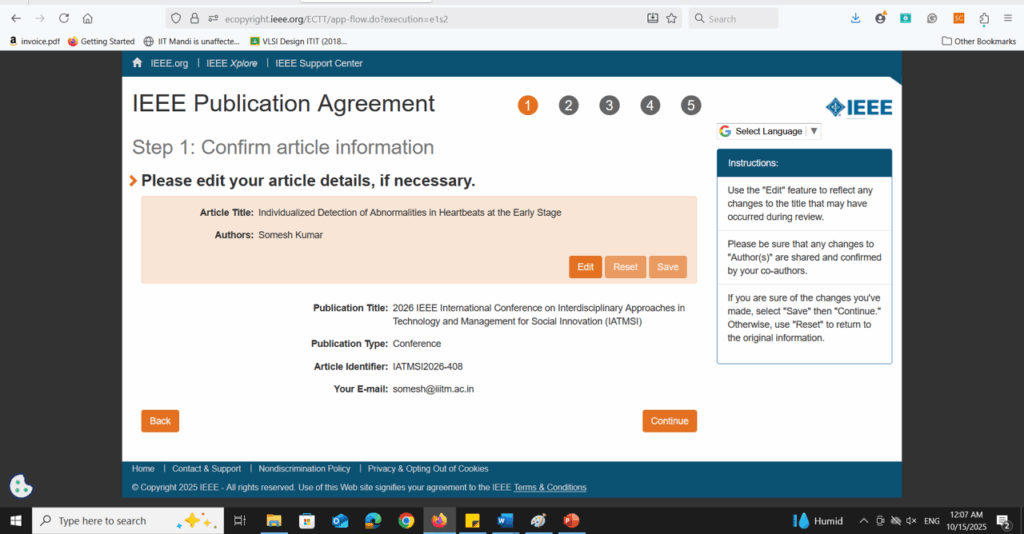Open the Firefox extensions puzzle icon
This screenshot has height=534, width=1024.
click(x=984, y=18)
